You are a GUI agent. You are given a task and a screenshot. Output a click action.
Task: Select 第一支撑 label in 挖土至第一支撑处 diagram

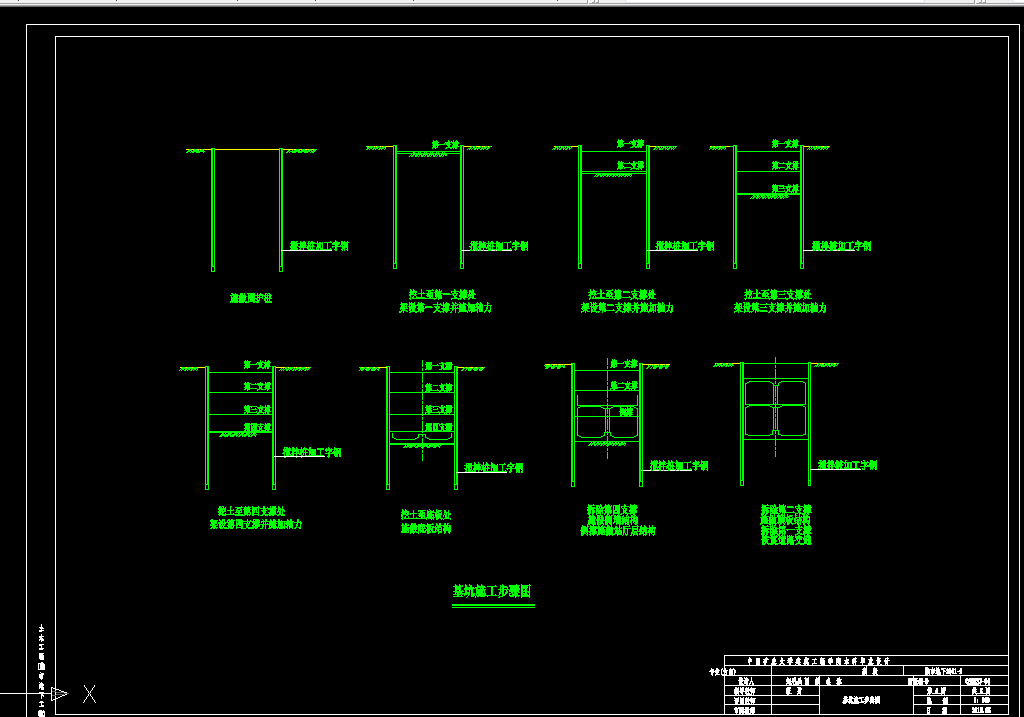pos(445,144)
